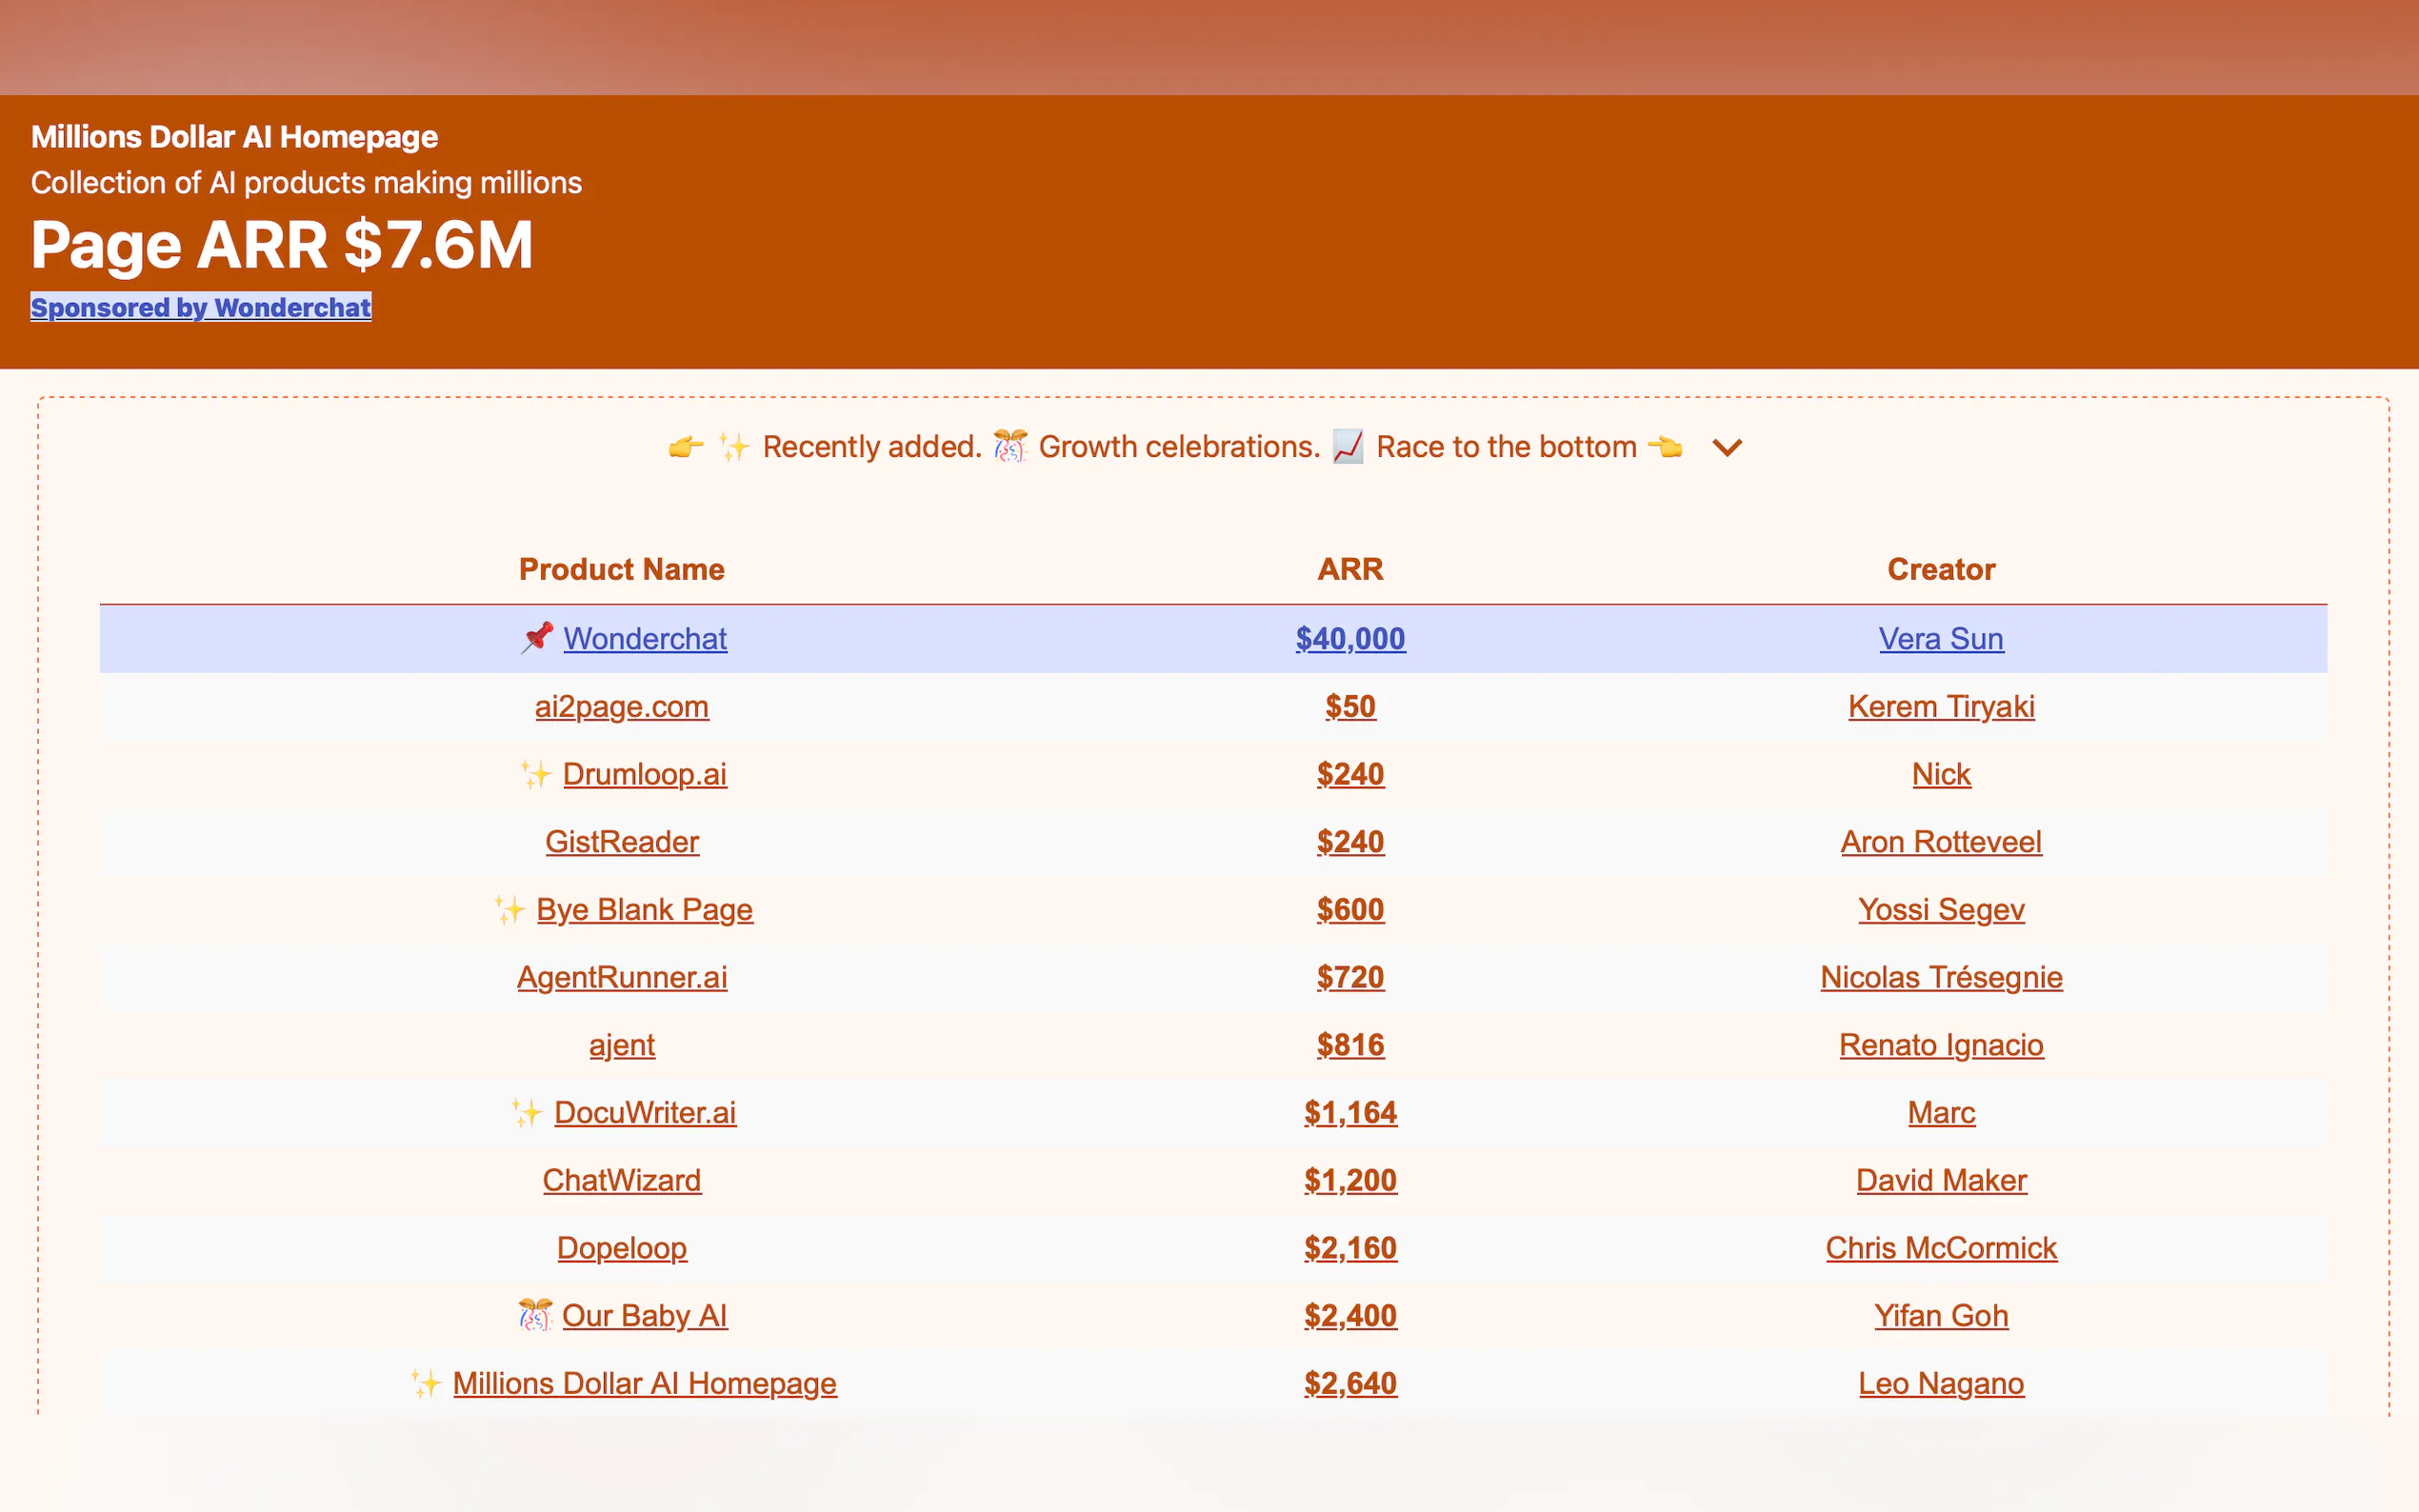Click the sparkles icon by Millions Dollar AI Homepage row

(426, 1383)
